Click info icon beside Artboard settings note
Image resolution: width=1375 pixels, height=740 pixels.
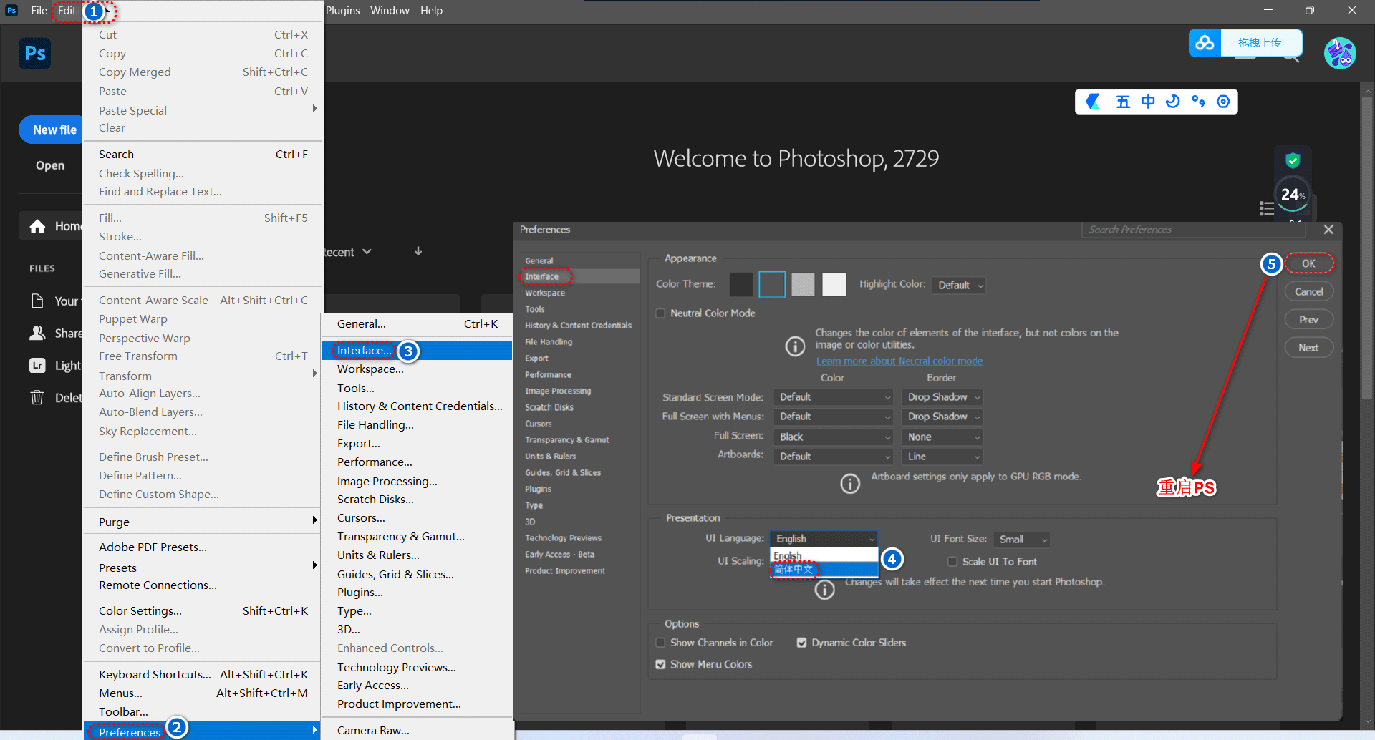(850, 484)
